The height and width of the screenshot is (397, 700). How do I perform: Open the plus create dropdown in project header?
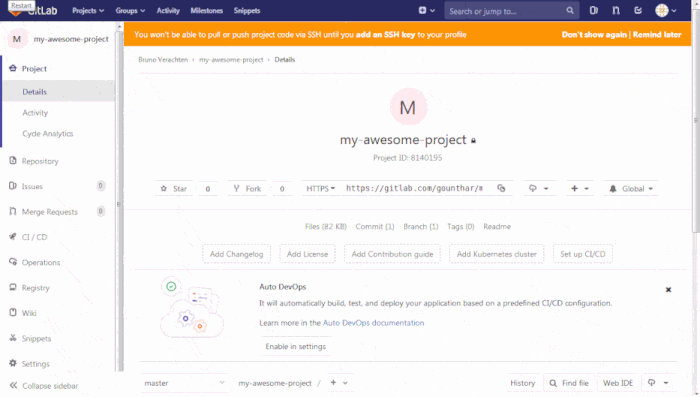point(580,188)
